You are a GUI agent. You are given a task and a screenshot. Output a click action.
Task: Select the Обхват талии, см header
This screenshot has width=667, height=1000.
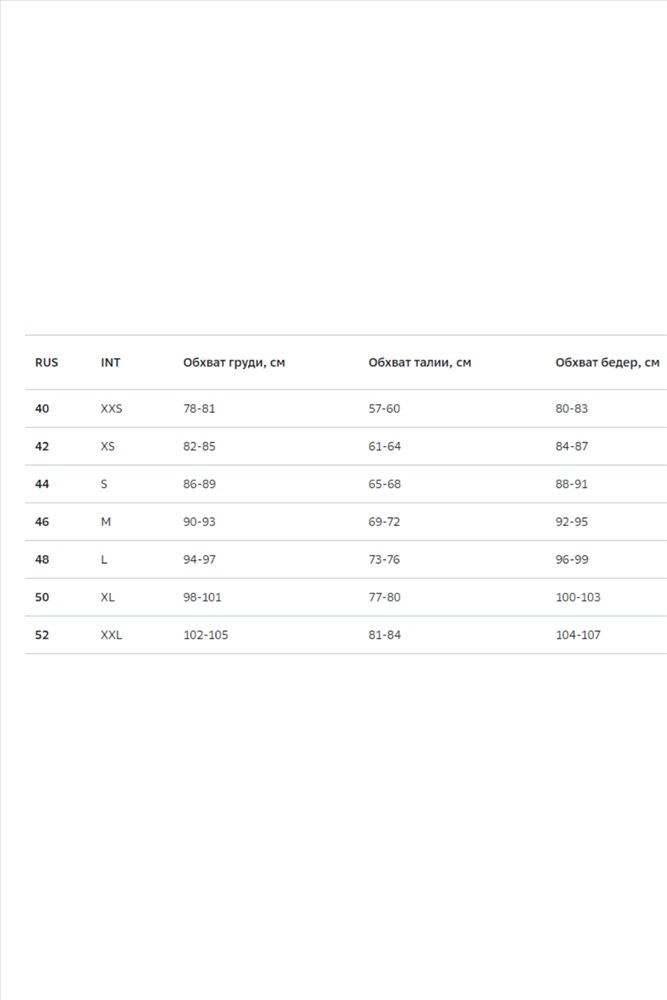pyautogui.click(x=419, y=362)
